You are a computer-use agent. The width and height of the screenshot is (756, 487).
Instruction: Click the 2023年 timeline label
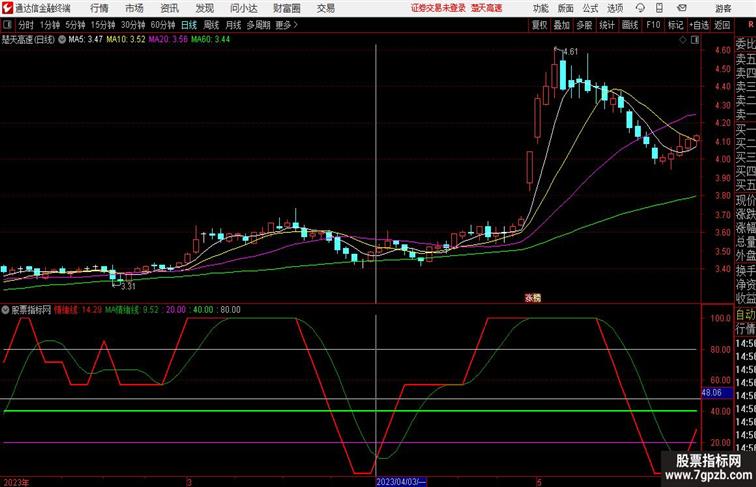coord(16,482)
